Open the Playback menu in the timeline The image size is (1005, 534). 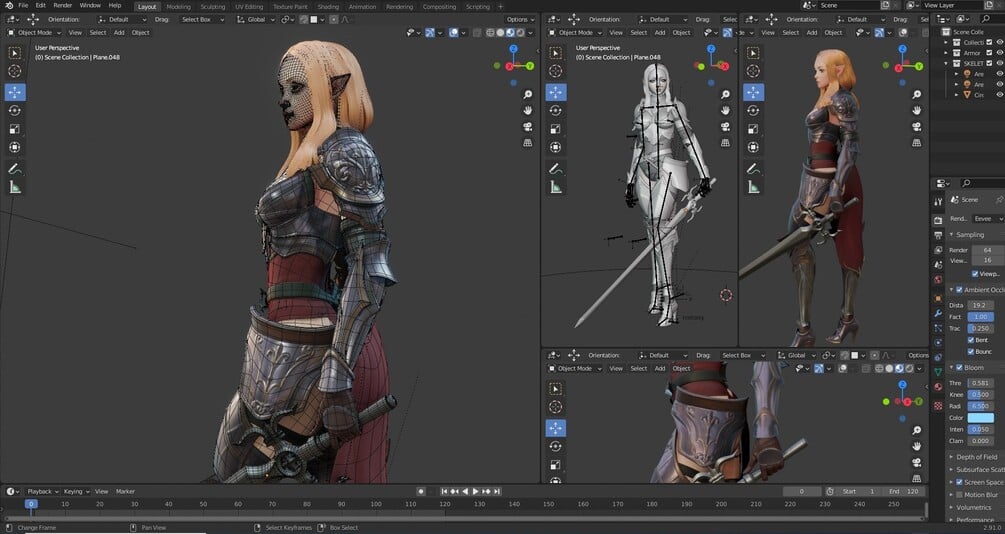click(x=42, y=491)
